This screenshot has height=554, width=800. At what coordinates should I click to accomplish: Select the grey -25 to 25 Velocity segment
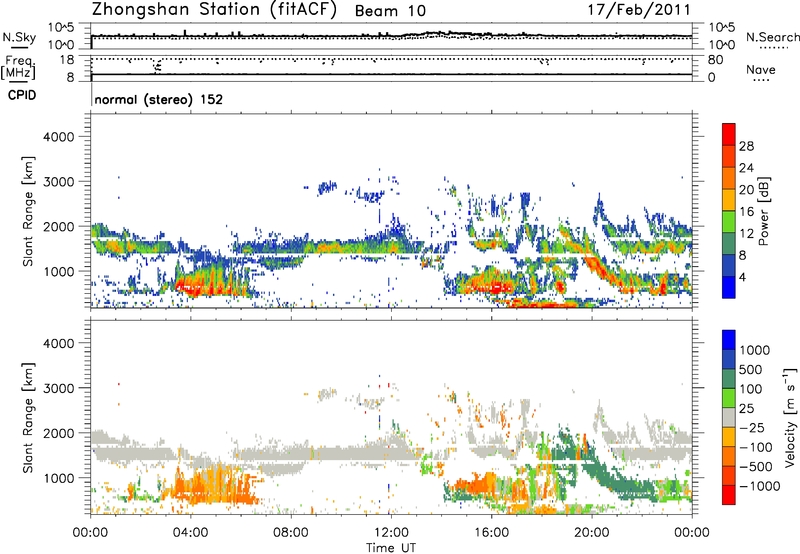tap(729, 417)
